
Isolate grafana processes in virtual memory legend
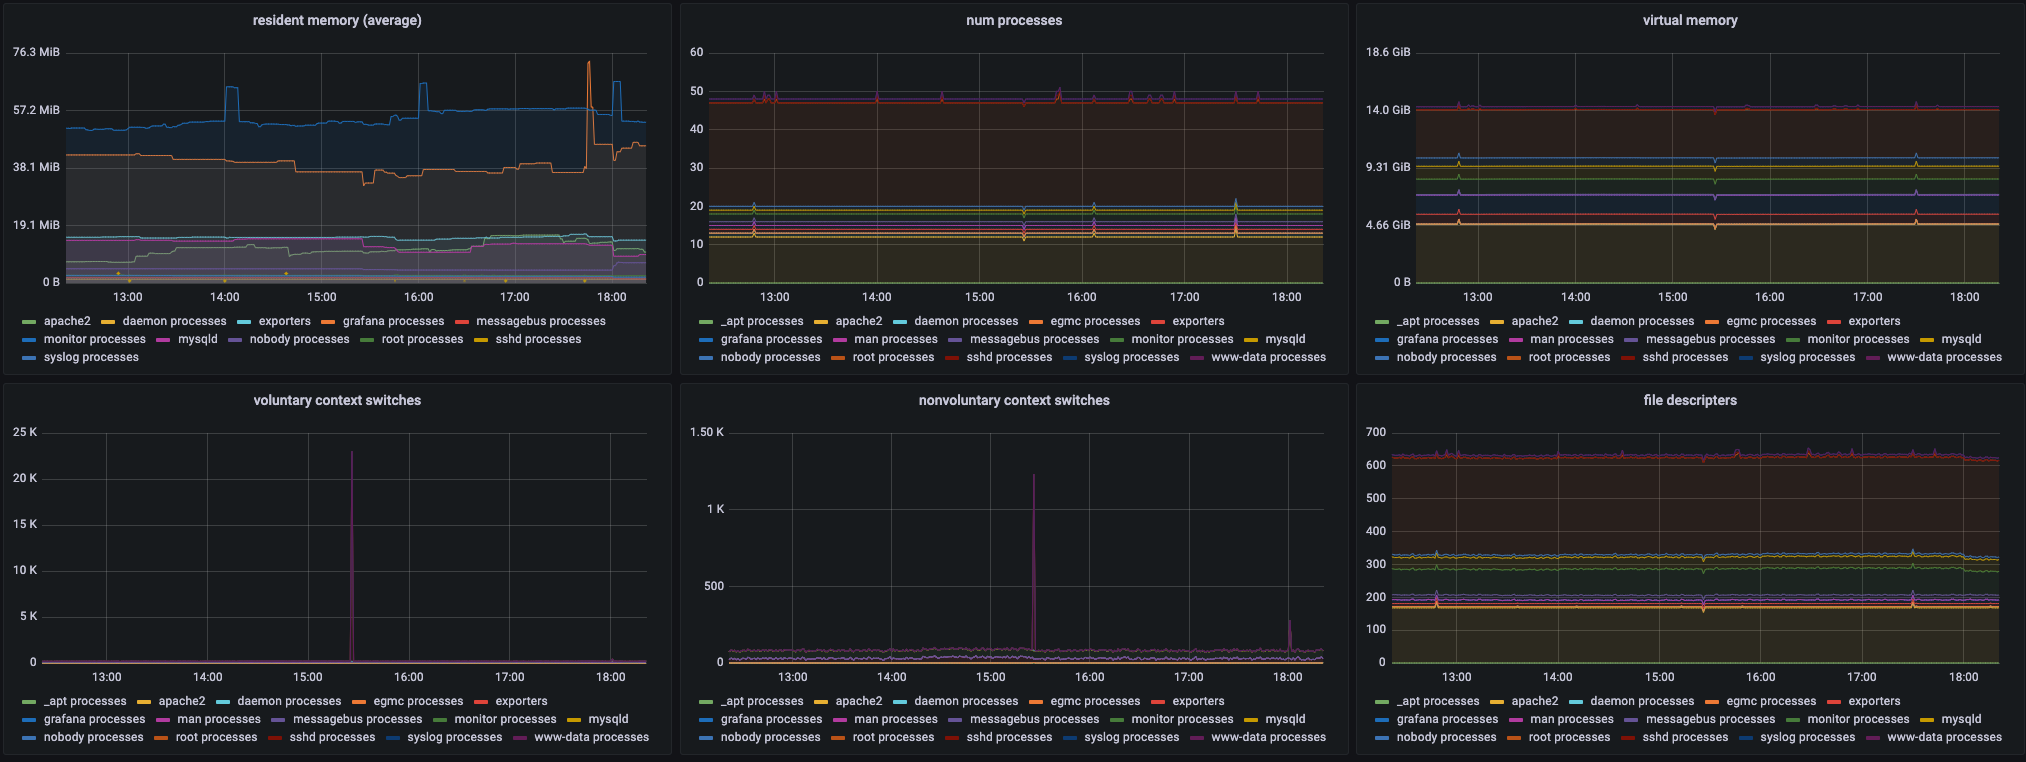pos(1447,339)
